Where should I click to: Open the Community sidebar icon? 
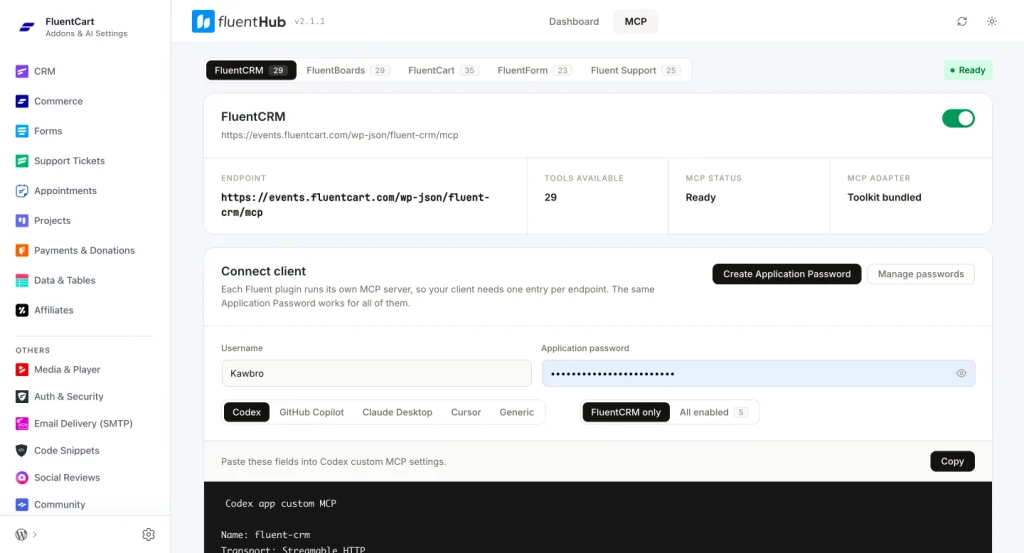tap(22, 505)
